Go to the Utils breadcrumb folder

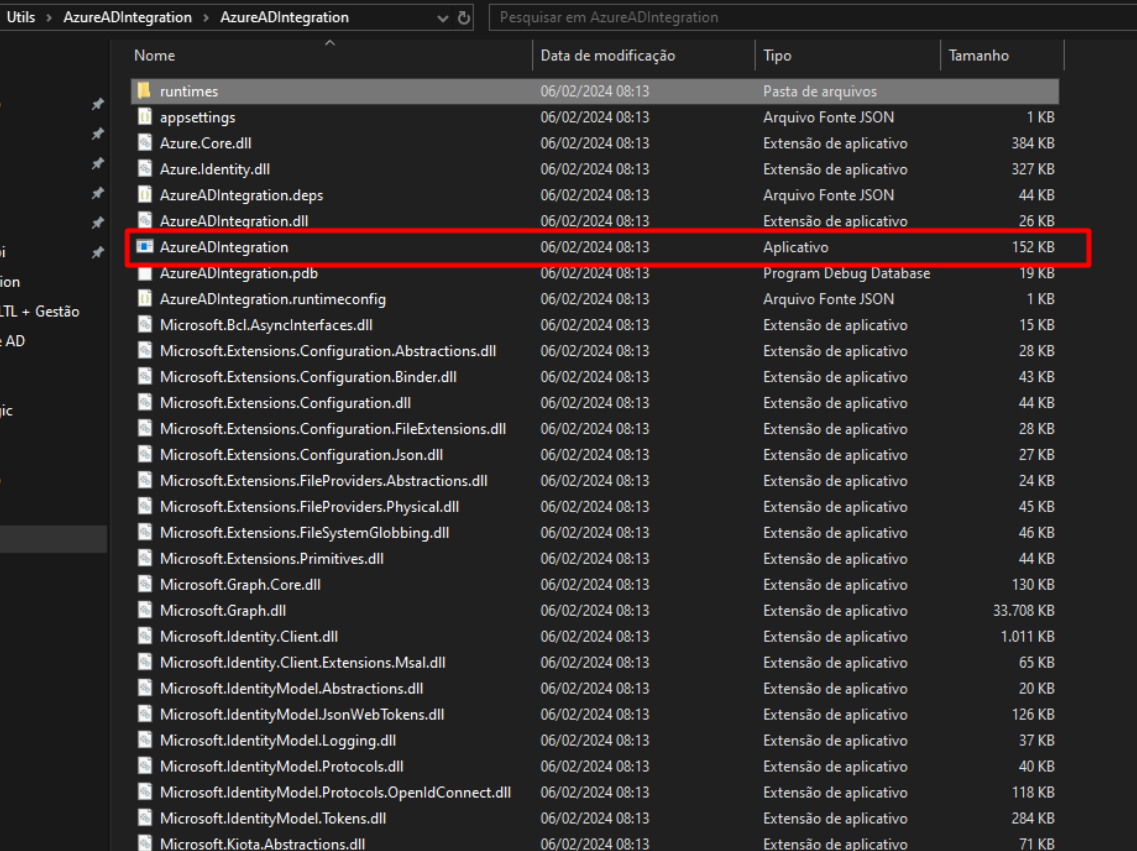[x=20, y=17]
